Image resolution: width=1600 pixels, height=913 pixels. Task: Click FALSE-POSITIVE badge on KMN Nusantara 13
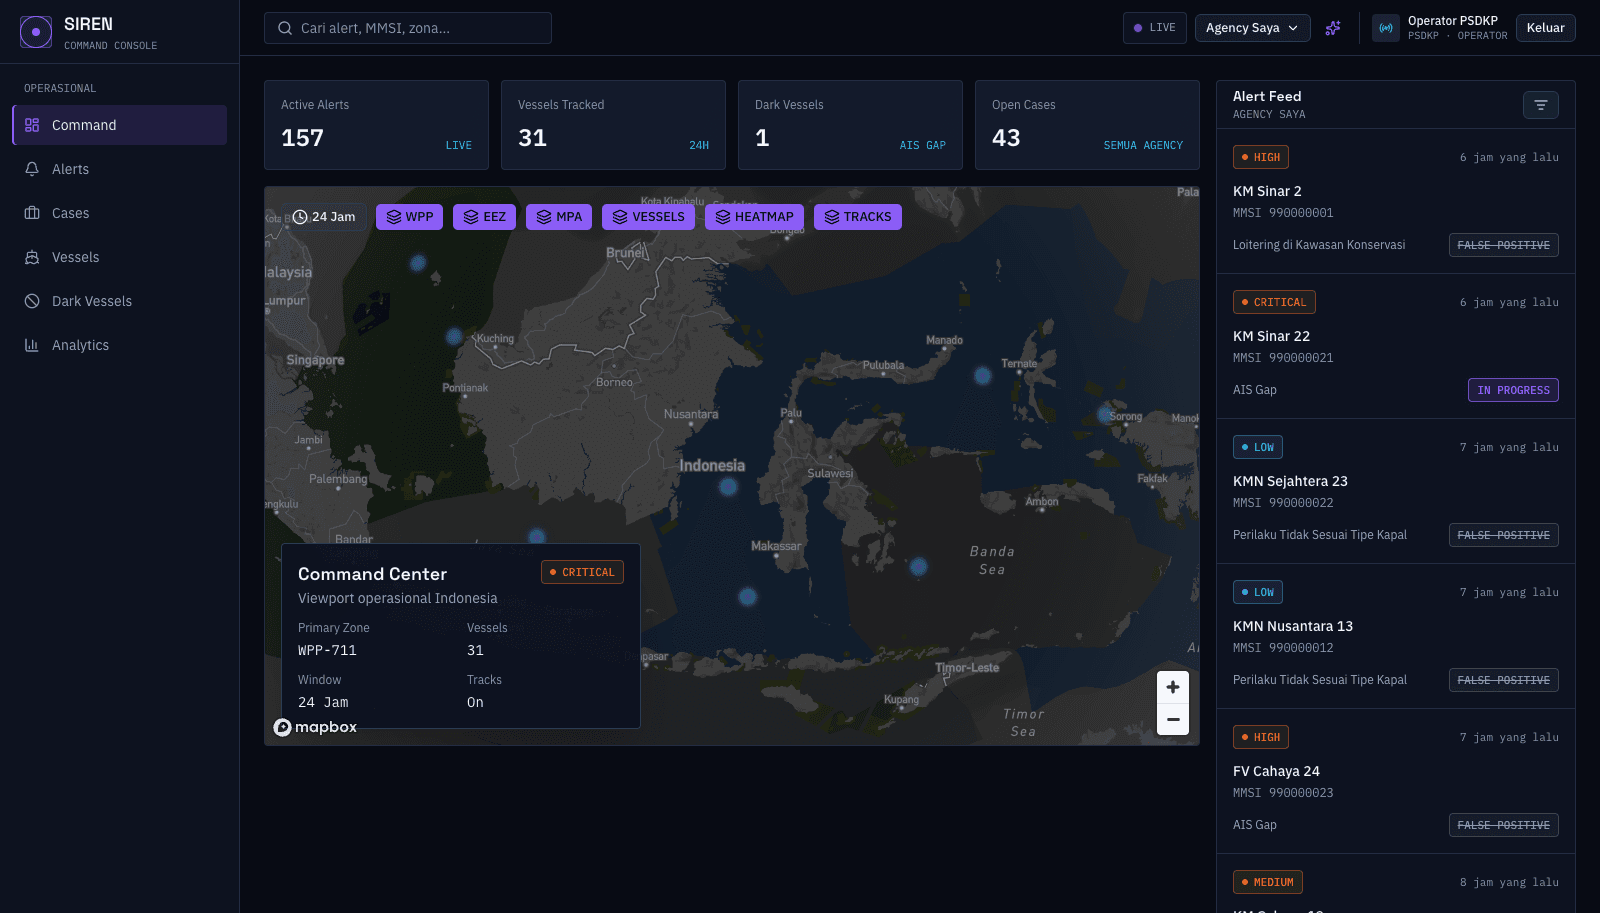pos(1504,680)
